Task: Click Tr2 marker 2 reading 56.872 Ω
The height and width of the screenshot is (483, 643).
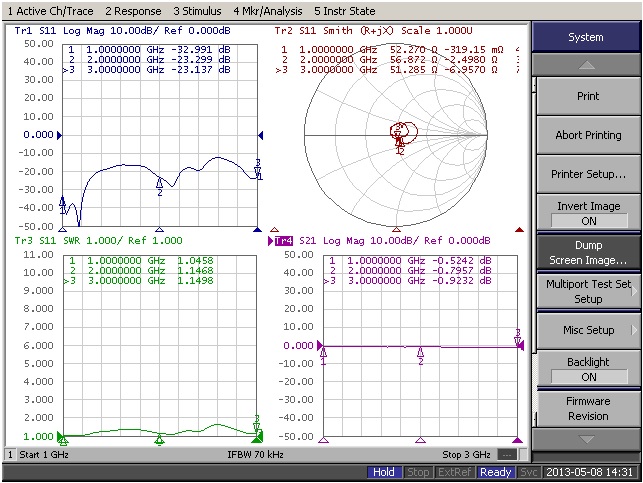Action: click(x=413, y=59)
